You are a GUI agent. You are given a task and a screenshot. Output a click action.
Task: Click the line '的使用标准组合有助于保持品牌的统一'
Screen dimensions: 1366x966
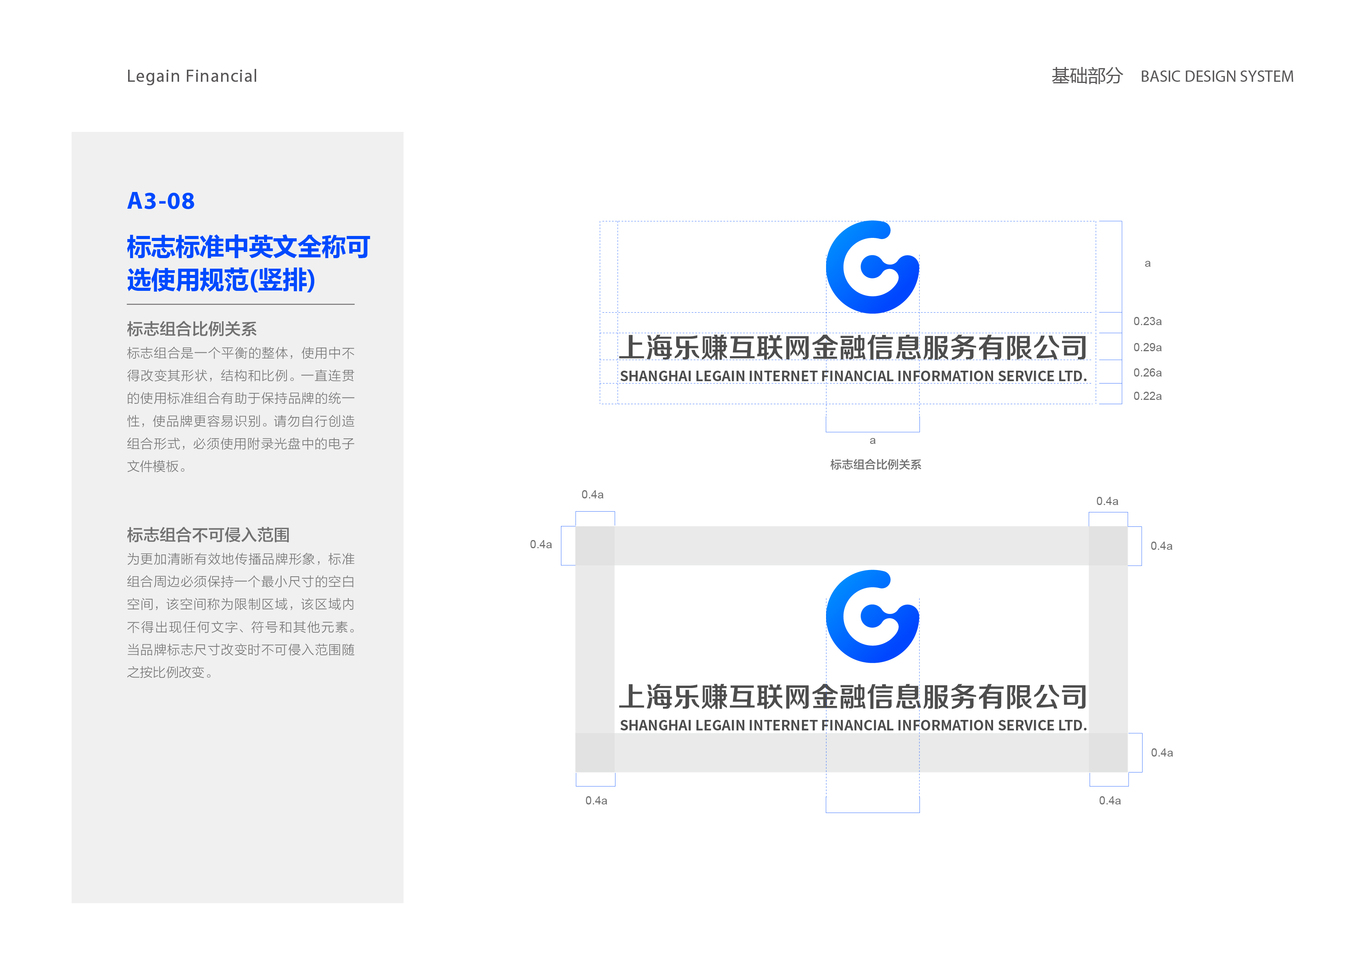(x=241, y=398)
